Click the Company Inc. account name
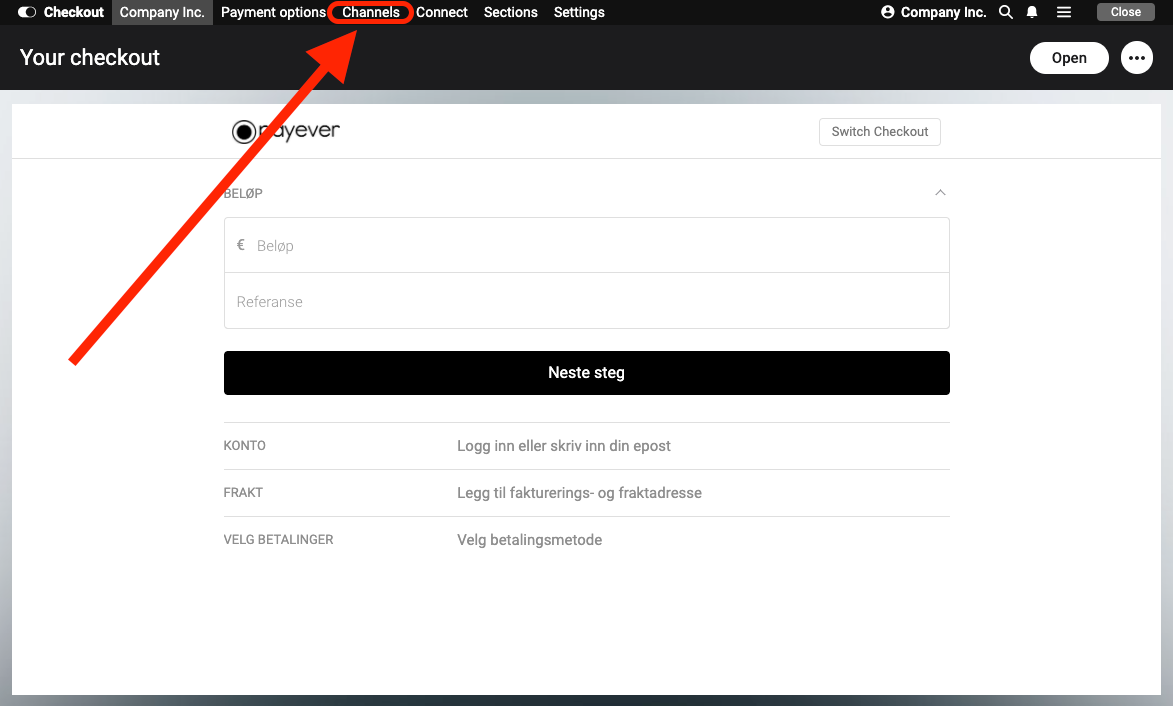 point(943,12)
